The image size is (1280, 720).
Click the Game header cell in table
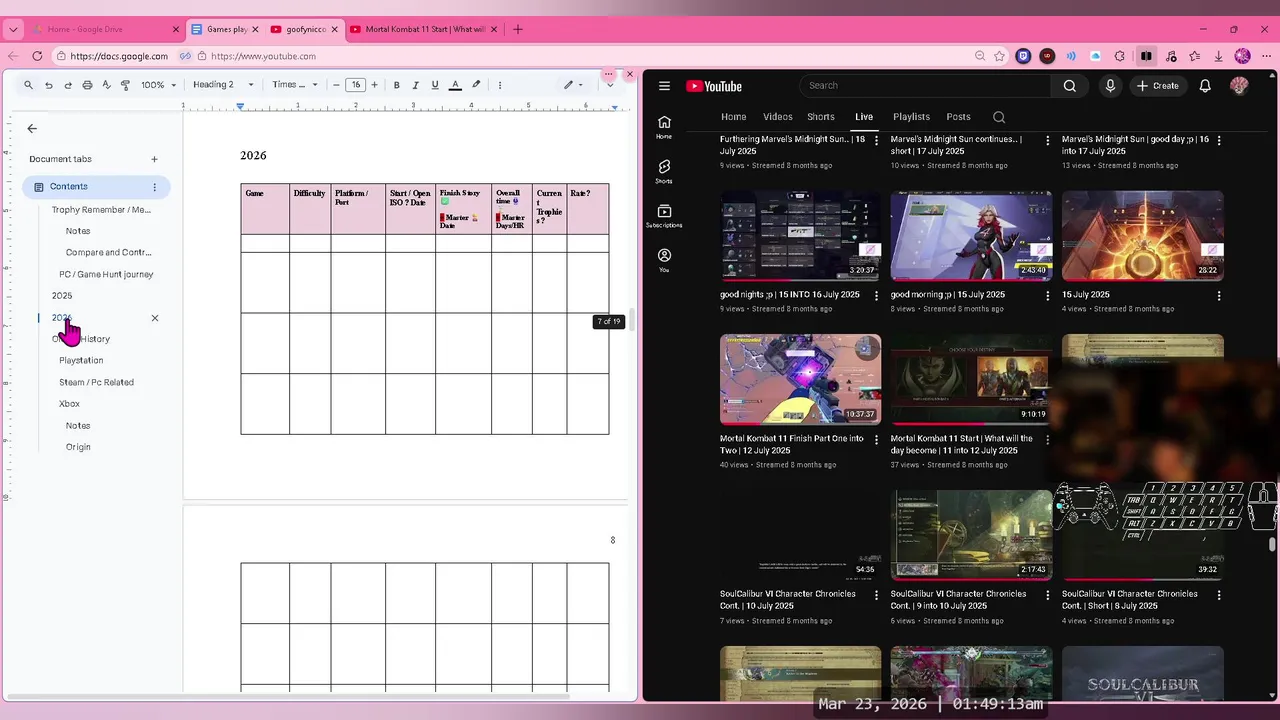(x=265, y=209)
